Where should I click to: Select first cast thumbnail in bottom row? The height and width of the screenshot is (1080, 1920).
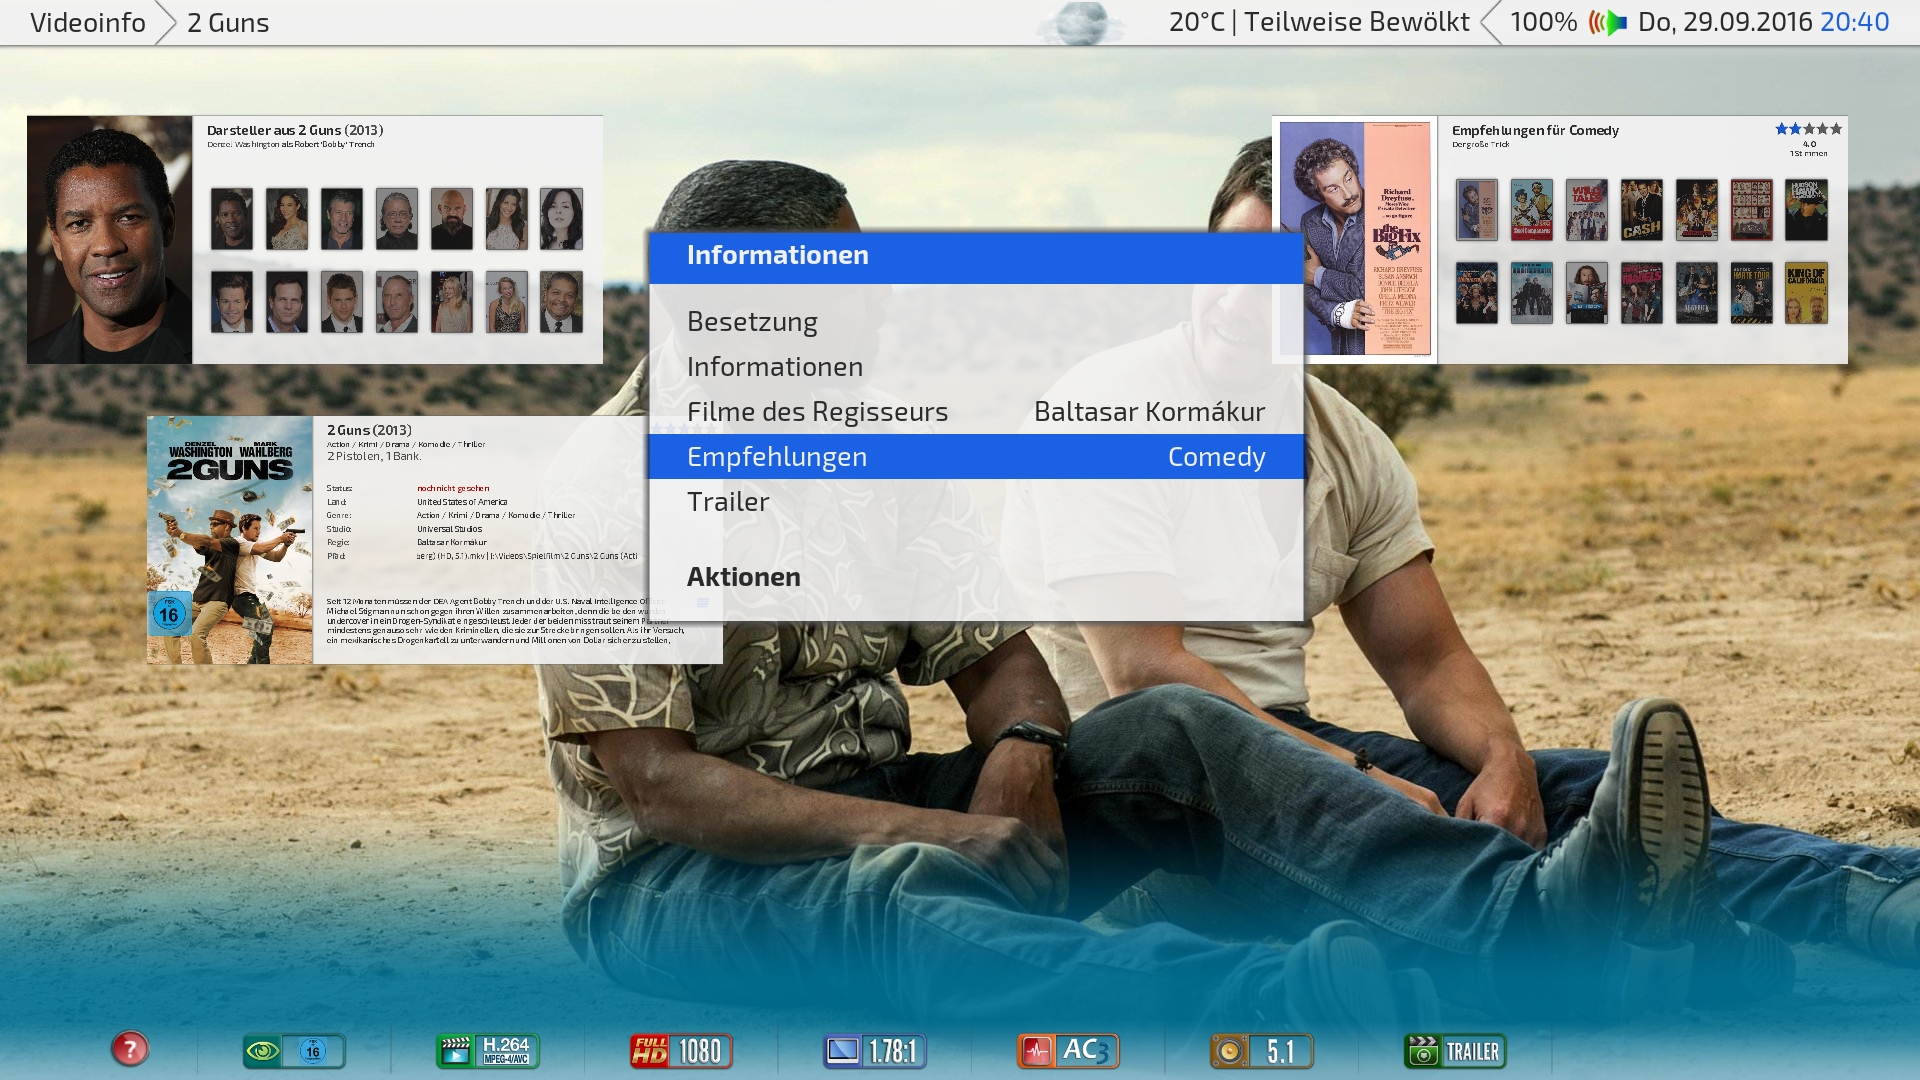232,302
